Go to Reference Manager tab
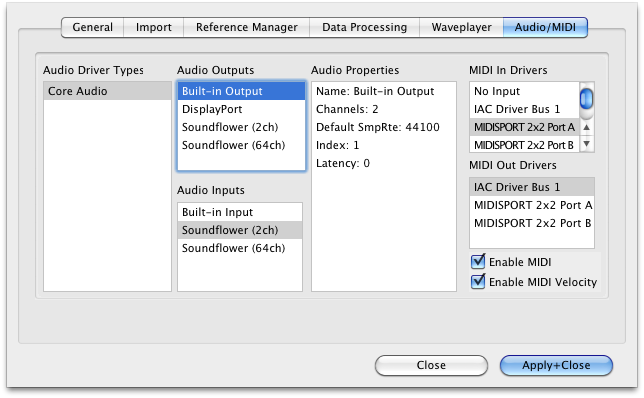 click(246, 28)
